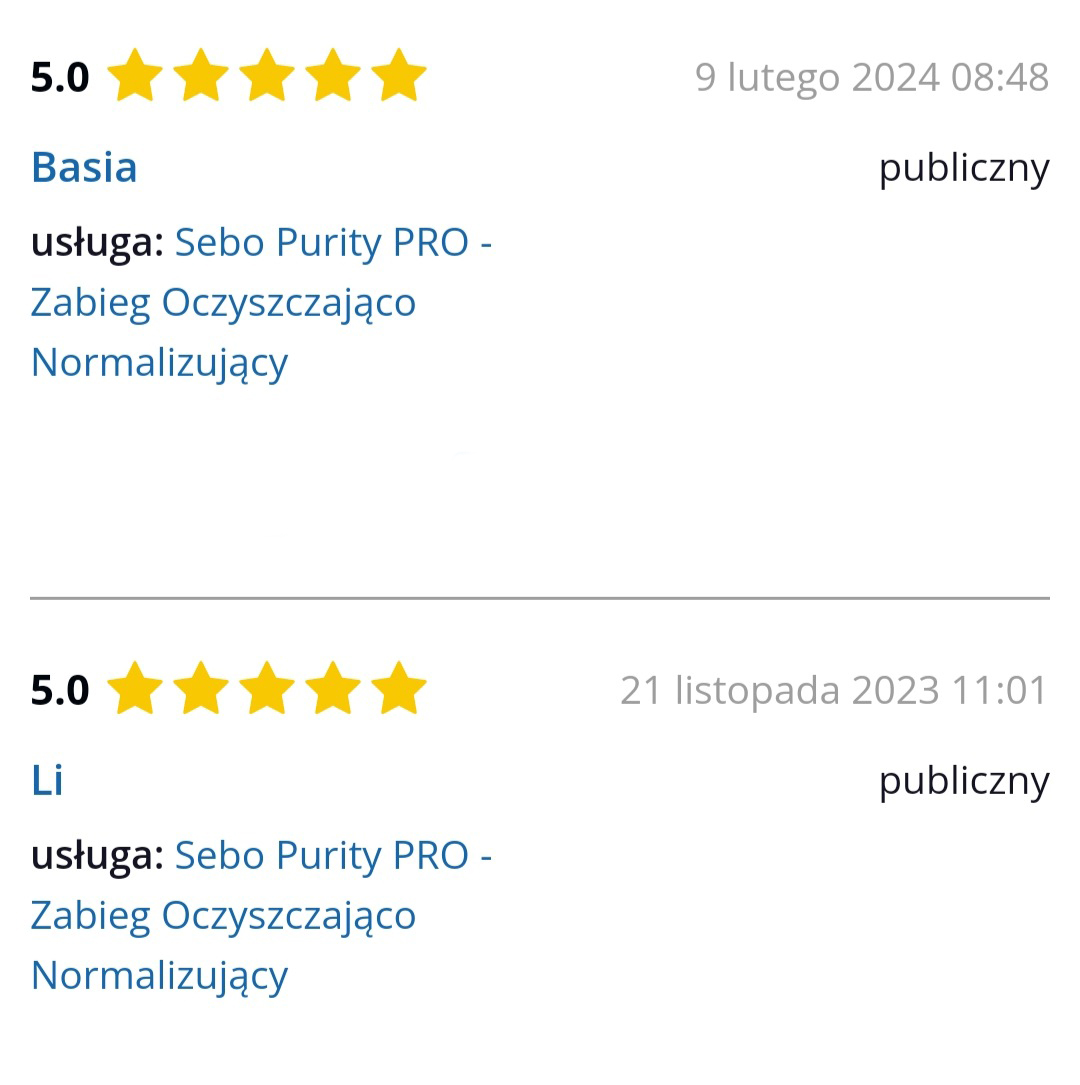Click the fifth star of Basia's rating
Screen dimensions: 1080x1085
(400, 73)
